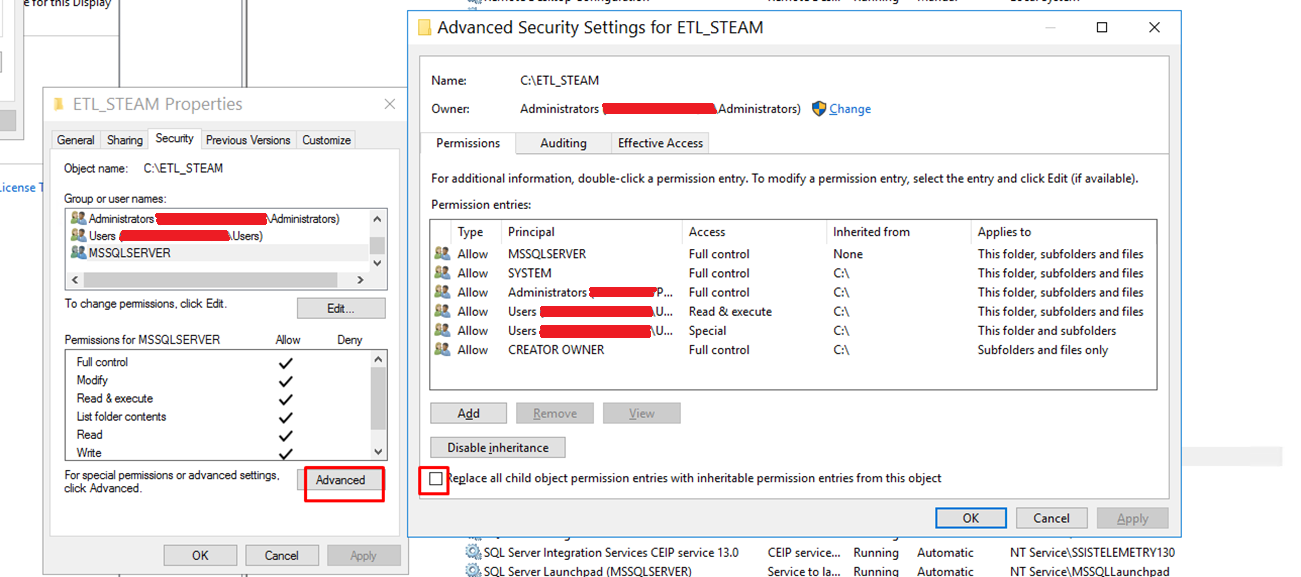
Task: Click the MSSQLSERVER permission entry row icon
Action: pos(442,254)
